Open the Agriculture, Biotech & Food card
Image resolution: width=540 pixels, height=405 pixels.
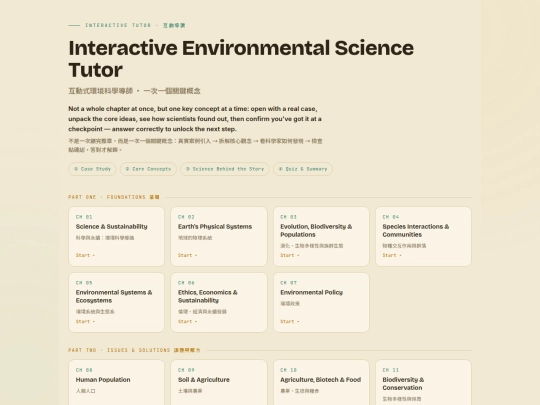(321, 382)
